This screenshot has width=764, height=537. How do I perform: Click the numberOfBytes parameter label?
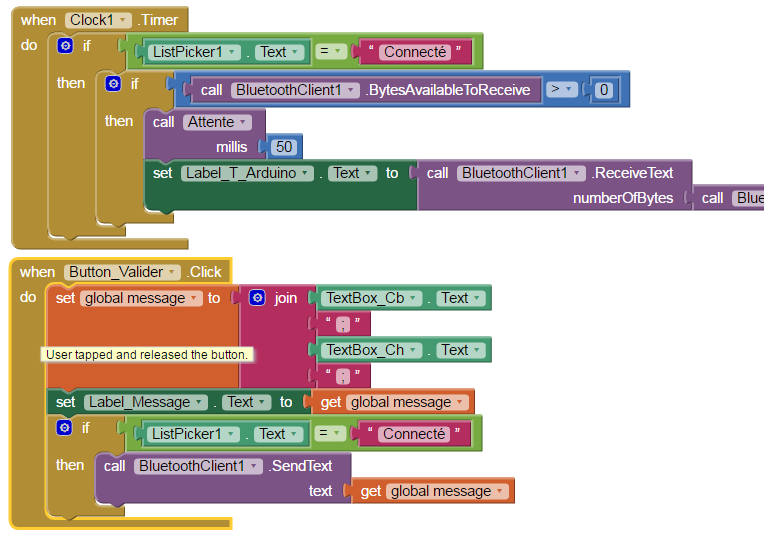point(623,198)
